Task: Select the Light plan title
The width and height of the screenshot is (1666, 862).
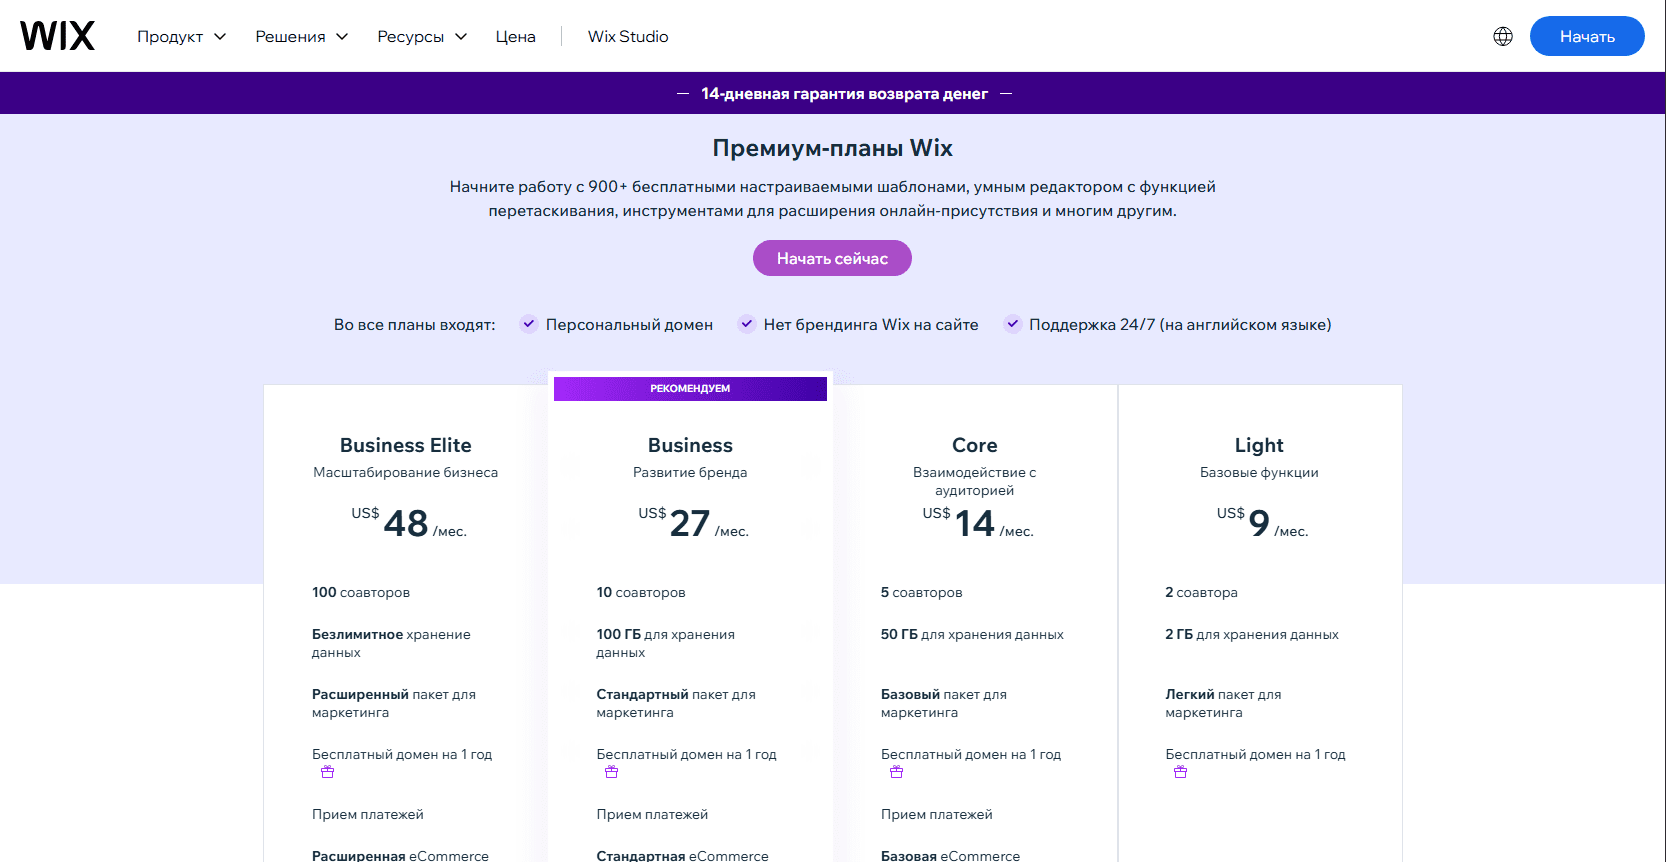Action: 1259,445
